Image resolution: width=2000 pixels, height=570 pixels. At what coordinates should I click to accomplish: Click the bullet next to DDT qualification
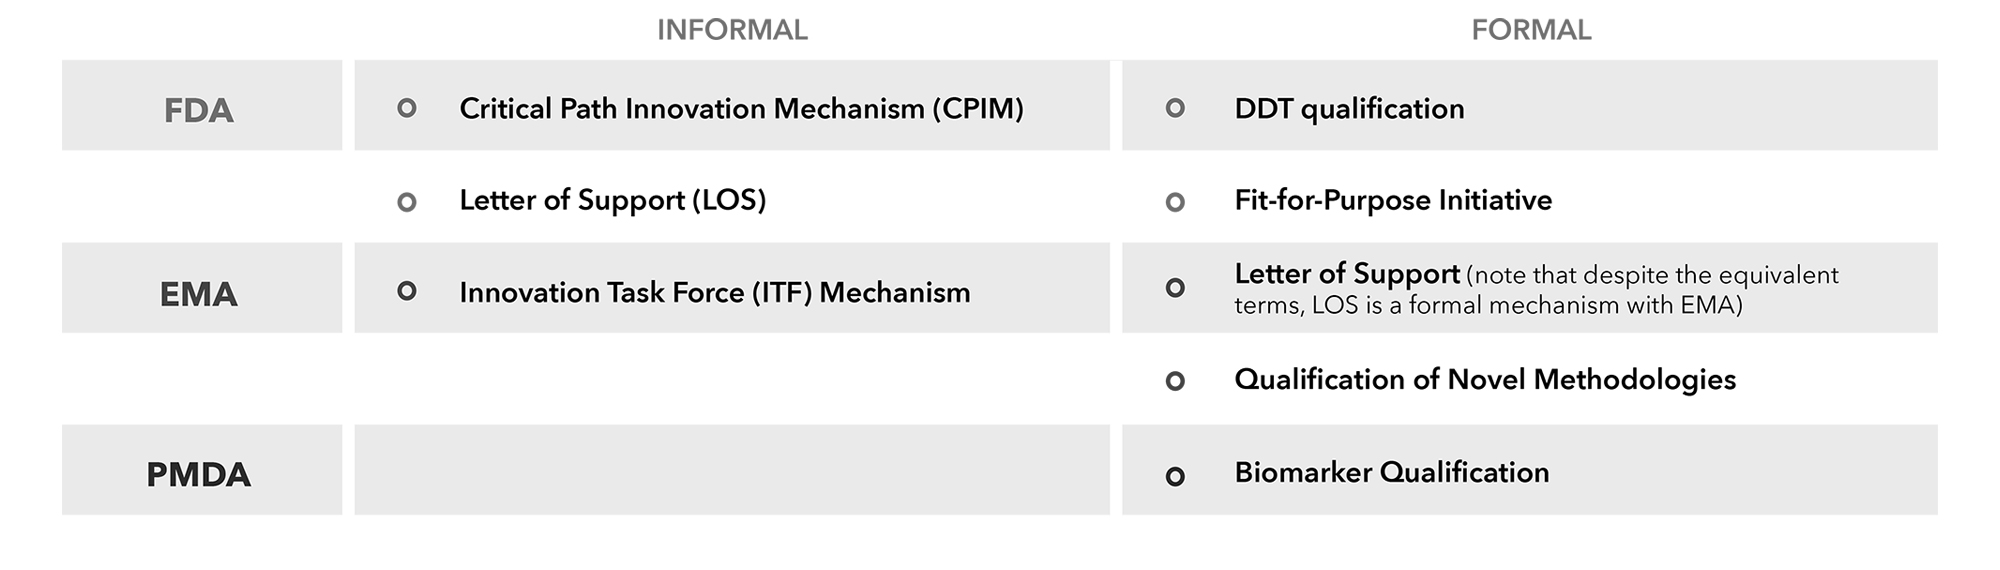[x=1176, y=108]
